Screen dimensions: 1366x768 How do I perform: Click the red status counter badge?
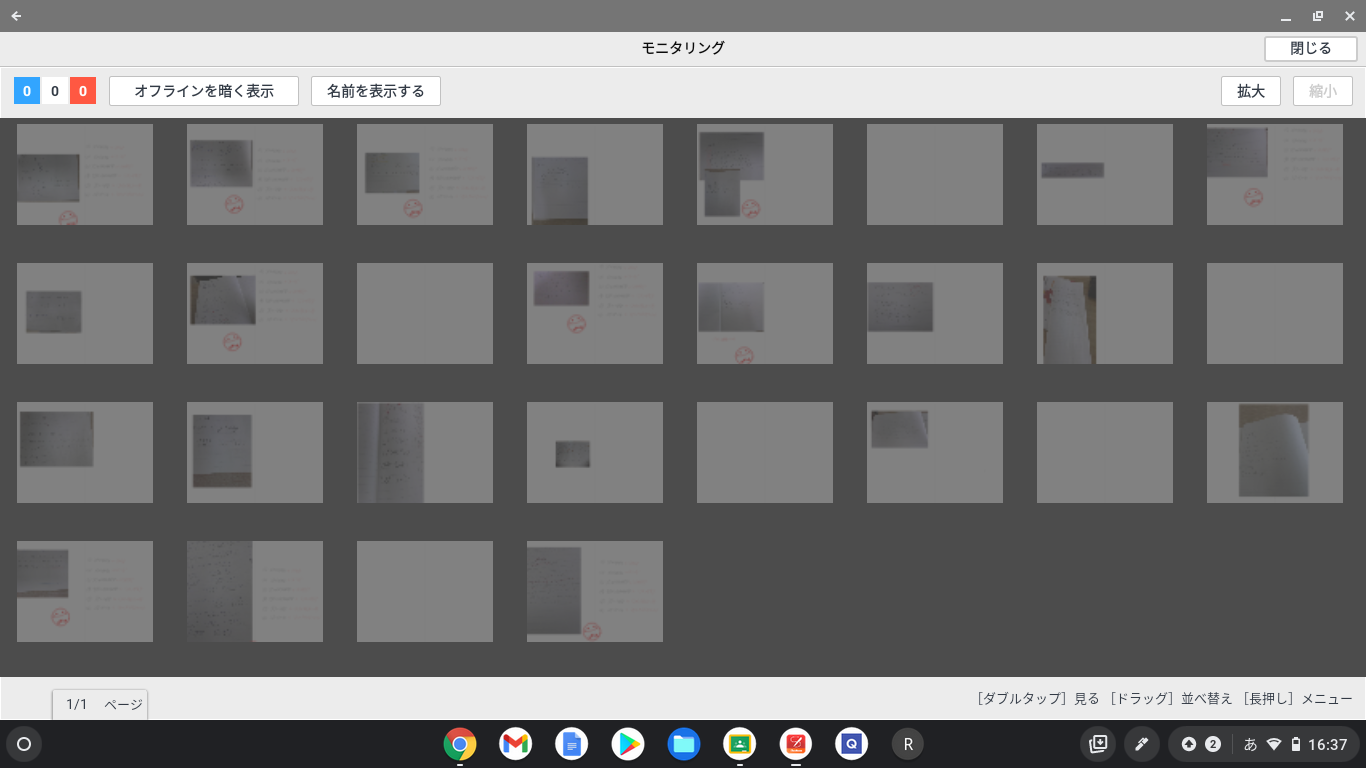pos(83,91)
